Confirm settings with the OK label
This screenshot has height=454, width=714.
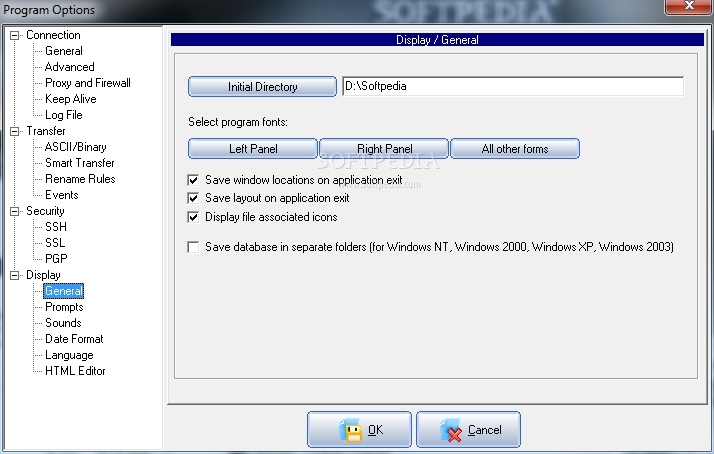(x=375, y=430)
